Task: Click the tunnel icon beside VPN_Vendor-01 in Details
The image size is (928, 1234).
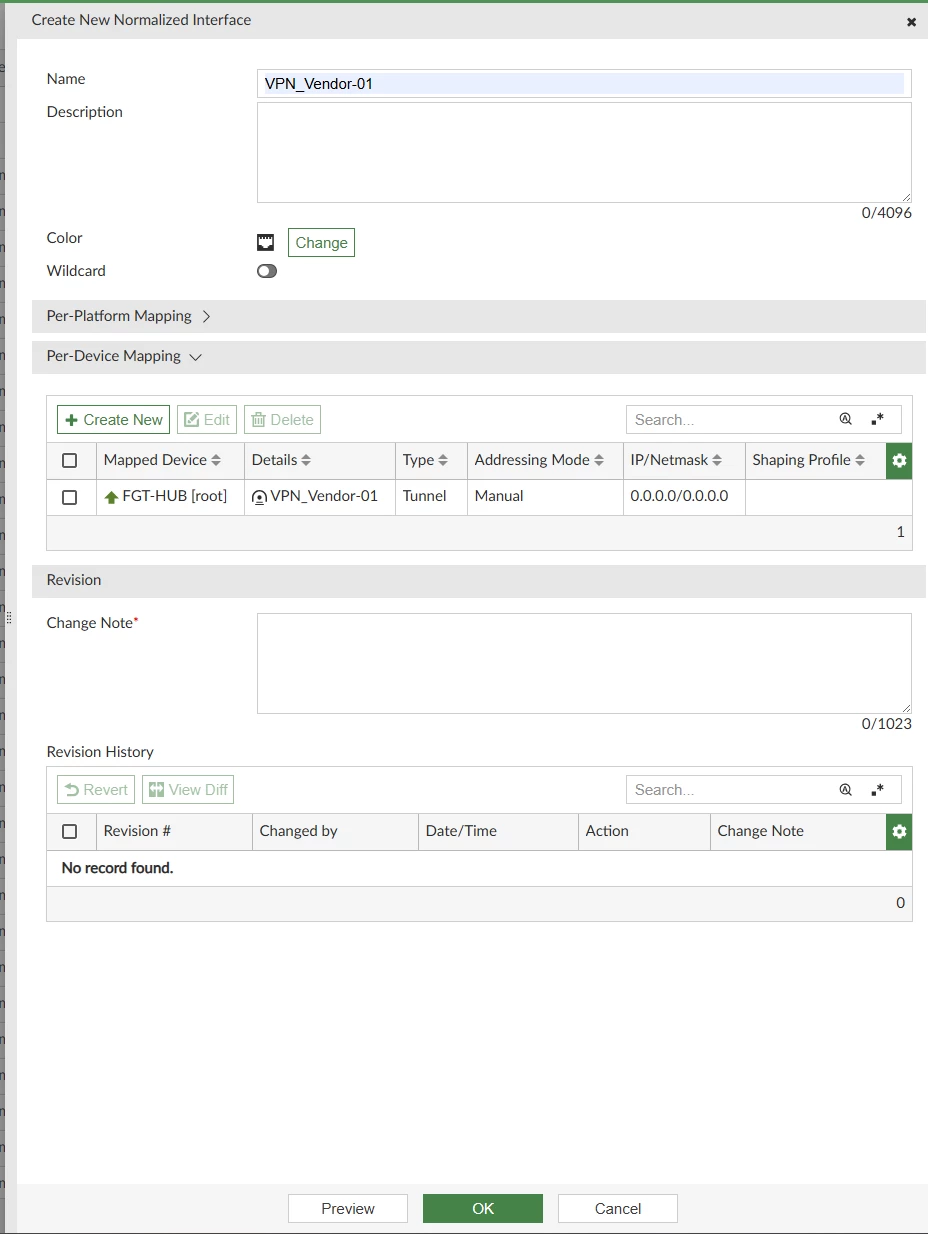Action: pyautogui.click(x=260, y=497)
